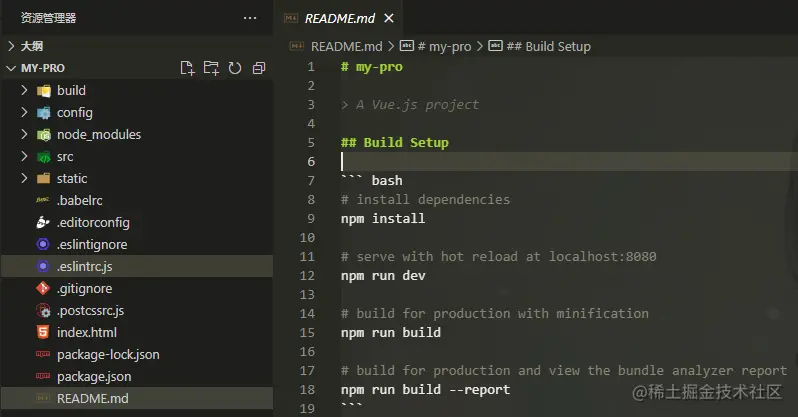The height and width of the screenshot is (417, 798).
Task: Close the README.md editor tab
Action: coord(389,18)
